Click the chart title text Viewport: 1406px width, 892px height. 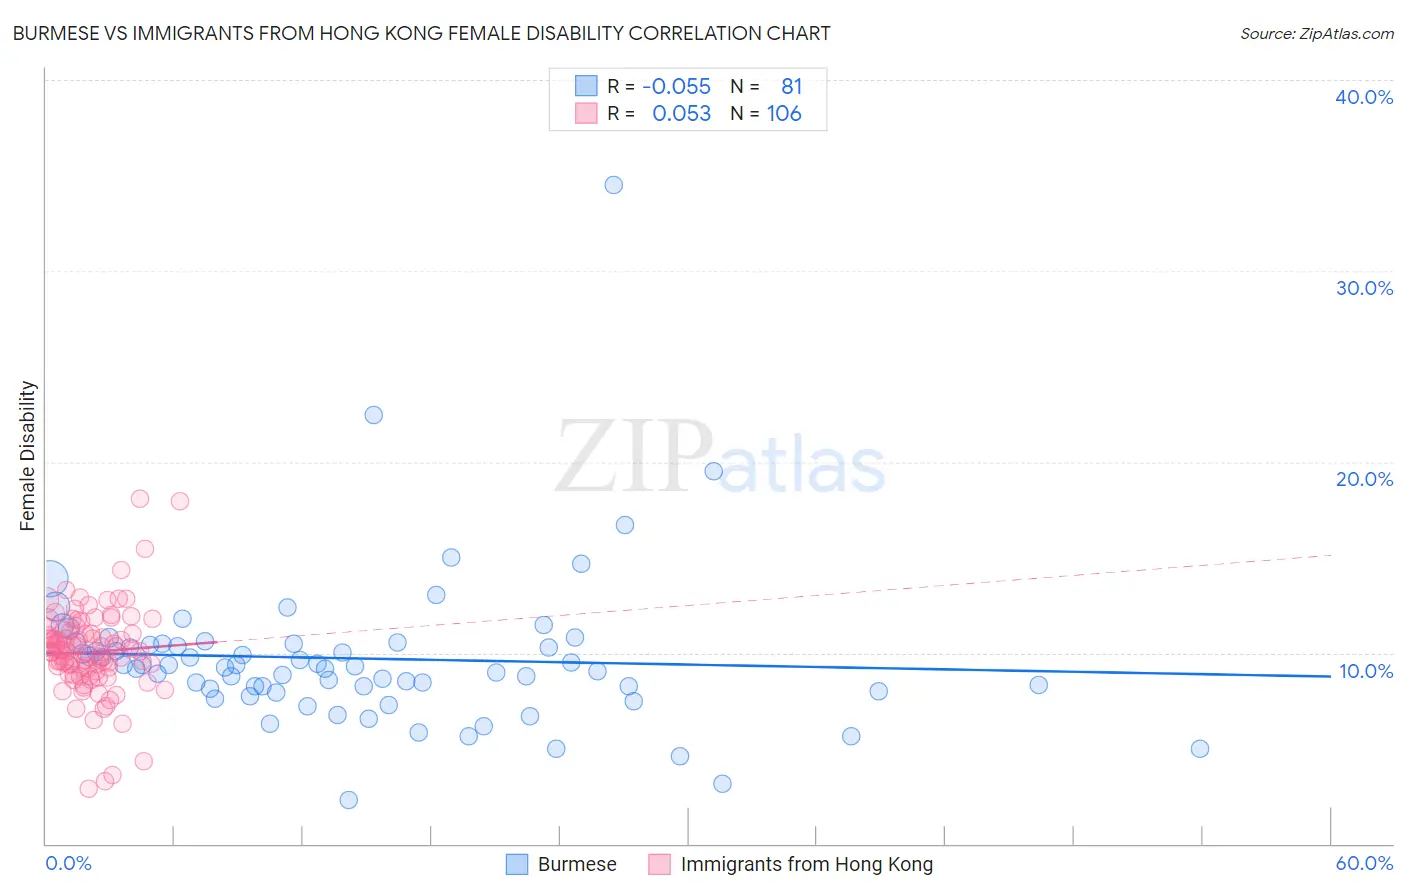421,33
